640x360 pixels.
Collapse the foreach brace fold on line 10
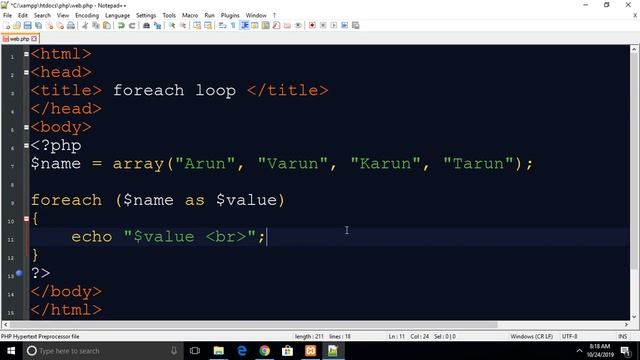26,219
